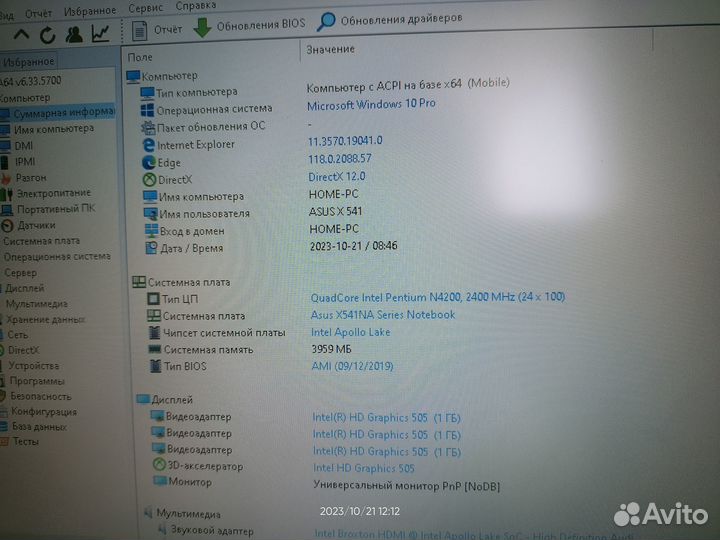Open Операционная система tree category
720x540 pixels.
pyautogui.click(x=57, y=256)
